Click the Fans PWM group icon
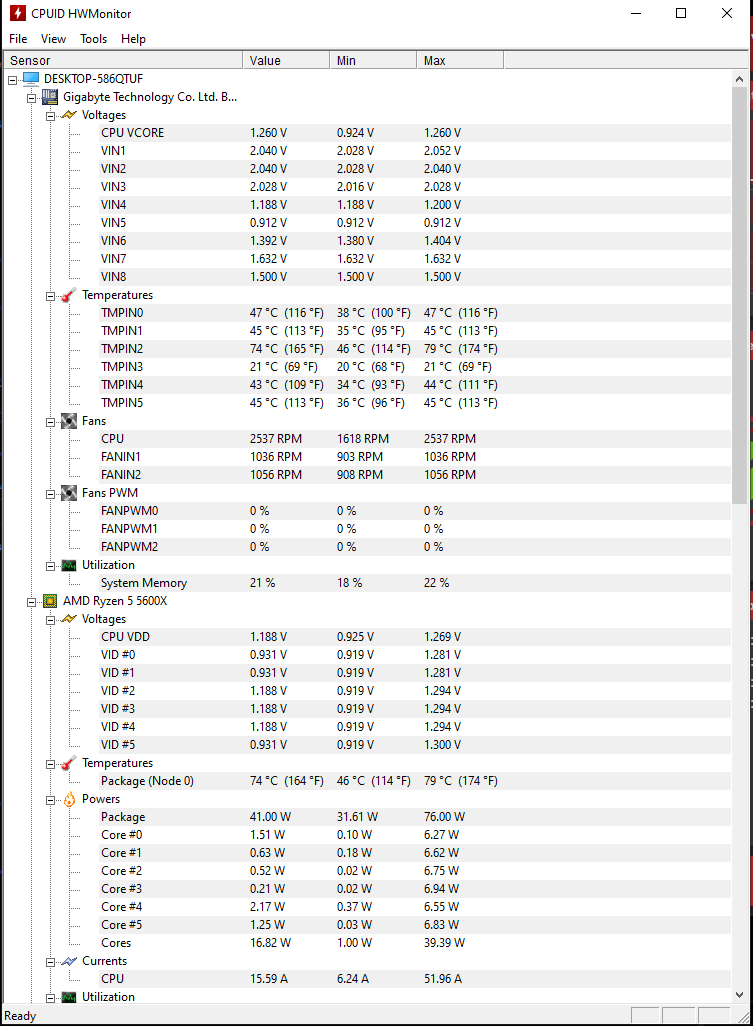The width and height of the screenshot is (753, 1026). (x=69, y=493)
